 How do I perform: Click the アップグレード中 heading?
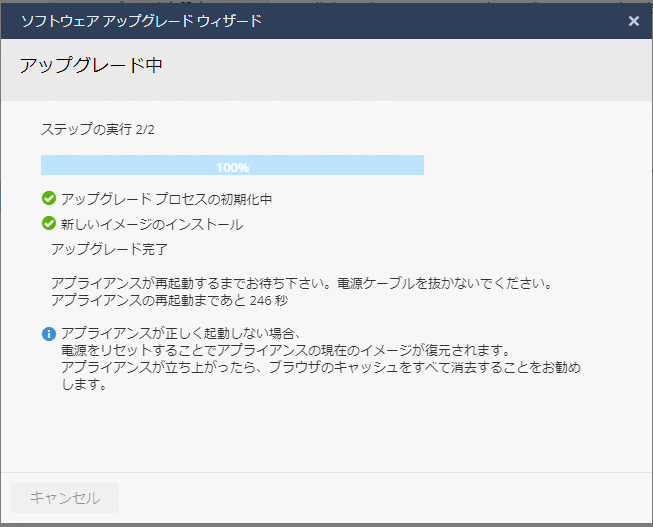point(91,66)
